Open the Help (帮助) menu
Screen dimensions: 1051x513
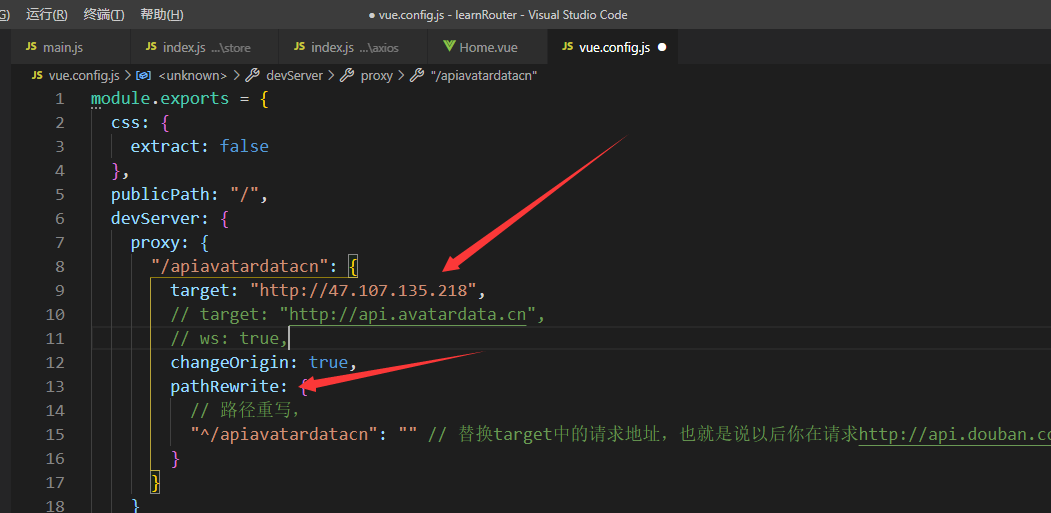click(162, 15)
